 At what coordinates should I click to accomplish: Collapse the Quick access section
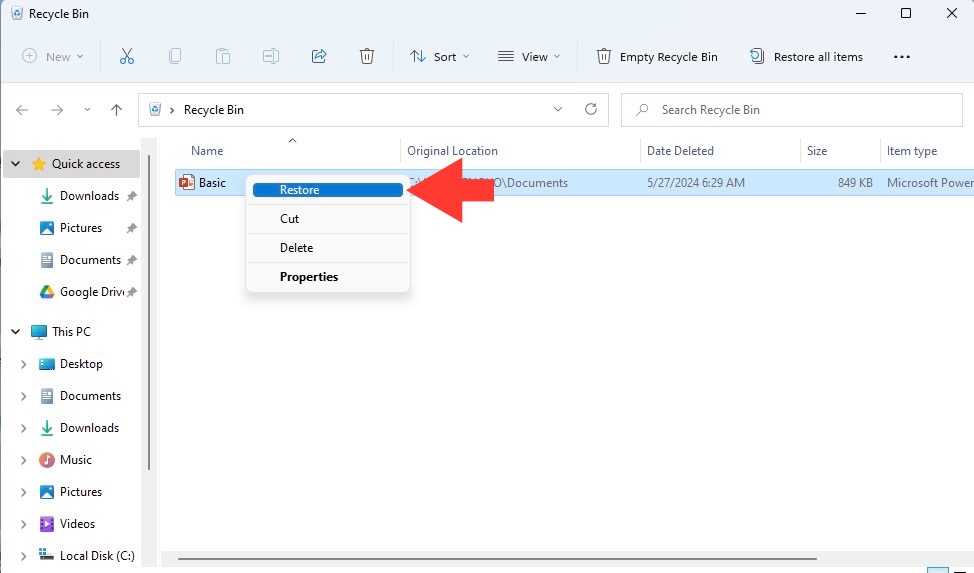[16, 164]
